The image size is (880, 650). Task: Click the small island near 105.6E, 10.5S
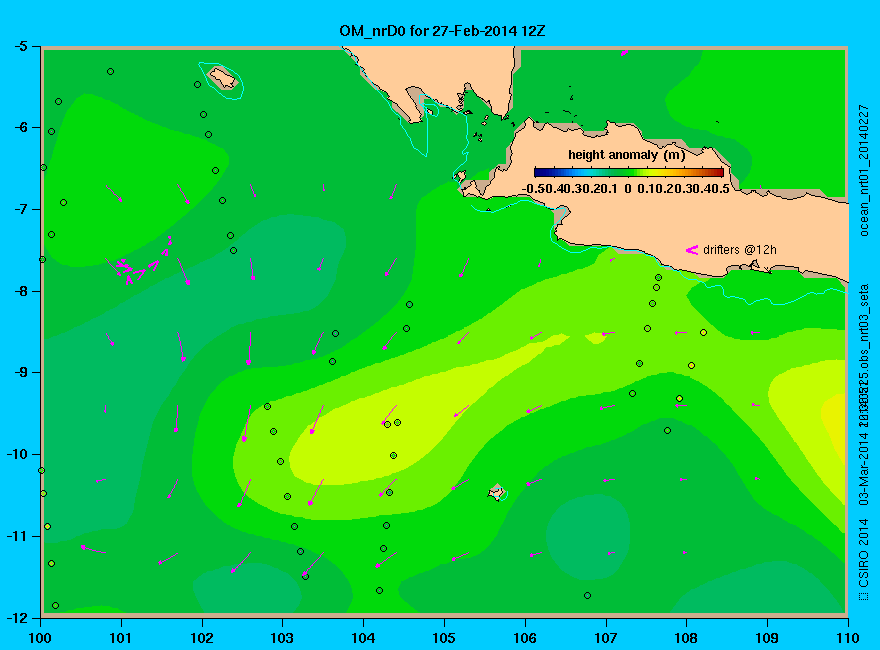(x=496, y=493)
